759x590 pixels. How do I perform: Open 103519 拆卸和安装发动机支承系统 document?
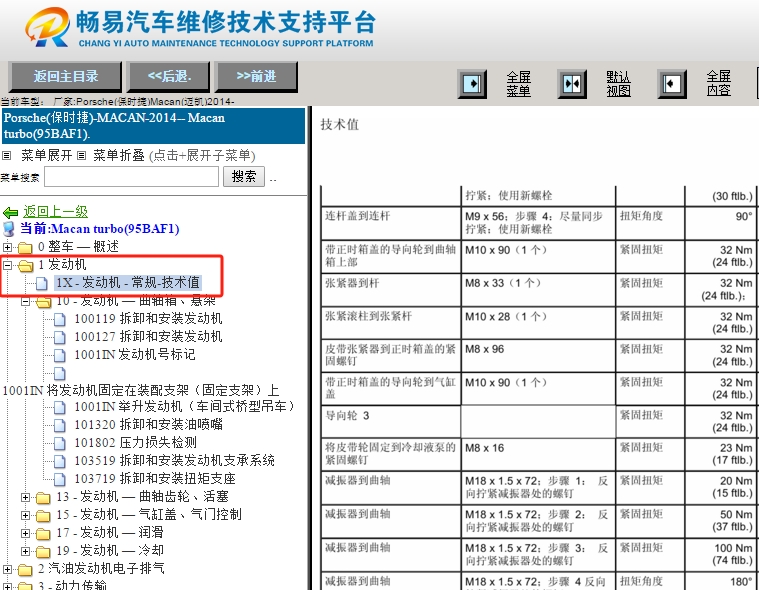[174, 460]
